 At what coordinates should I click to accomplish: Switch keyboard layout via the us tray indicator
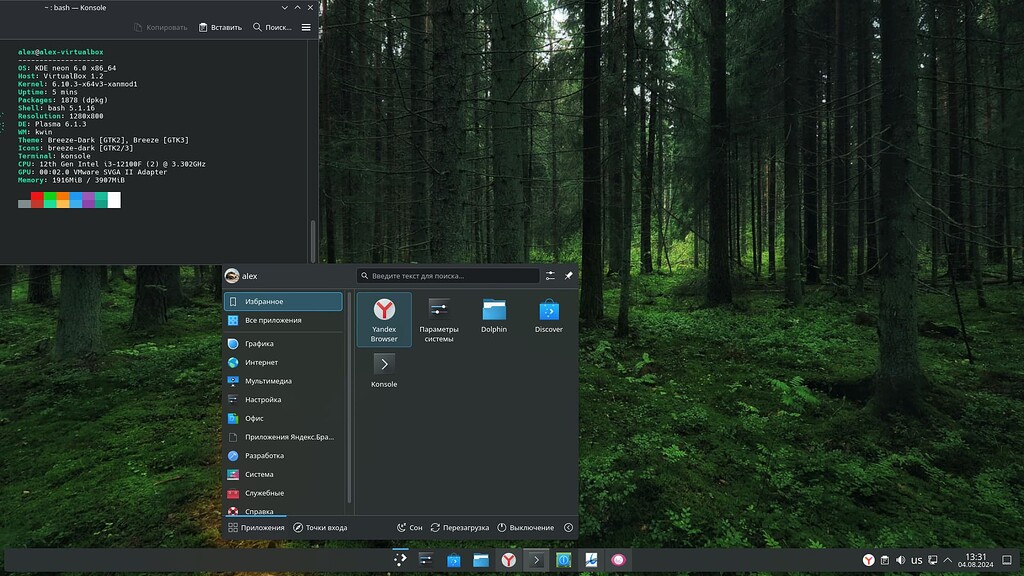917,560
